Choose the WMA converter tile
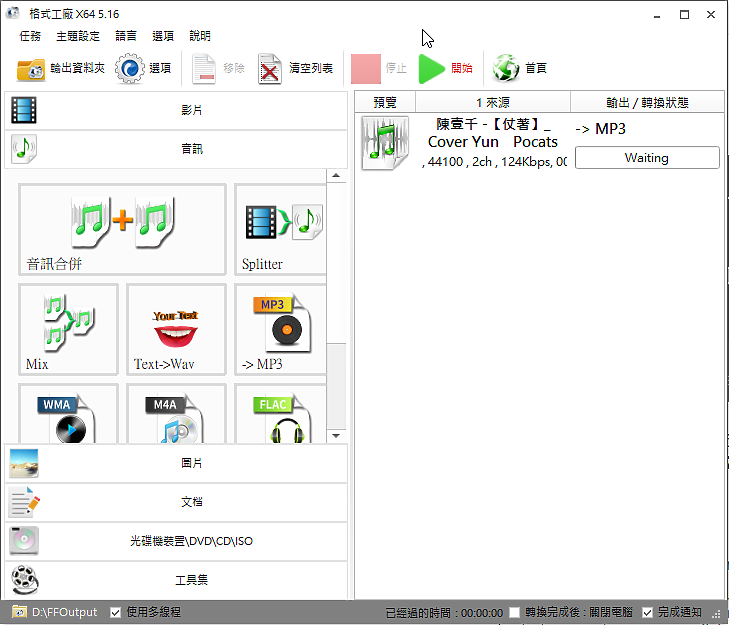The image size is (729, 625). point(68,413)
